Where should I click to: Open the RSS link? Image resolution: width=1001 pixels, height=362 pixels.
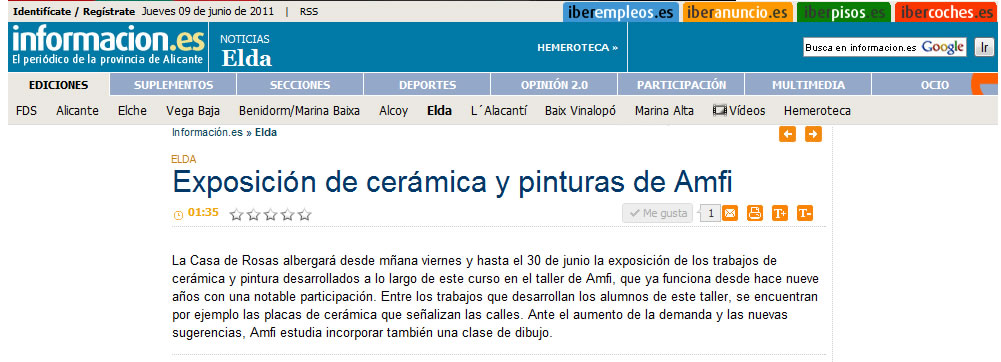[309, 11]
